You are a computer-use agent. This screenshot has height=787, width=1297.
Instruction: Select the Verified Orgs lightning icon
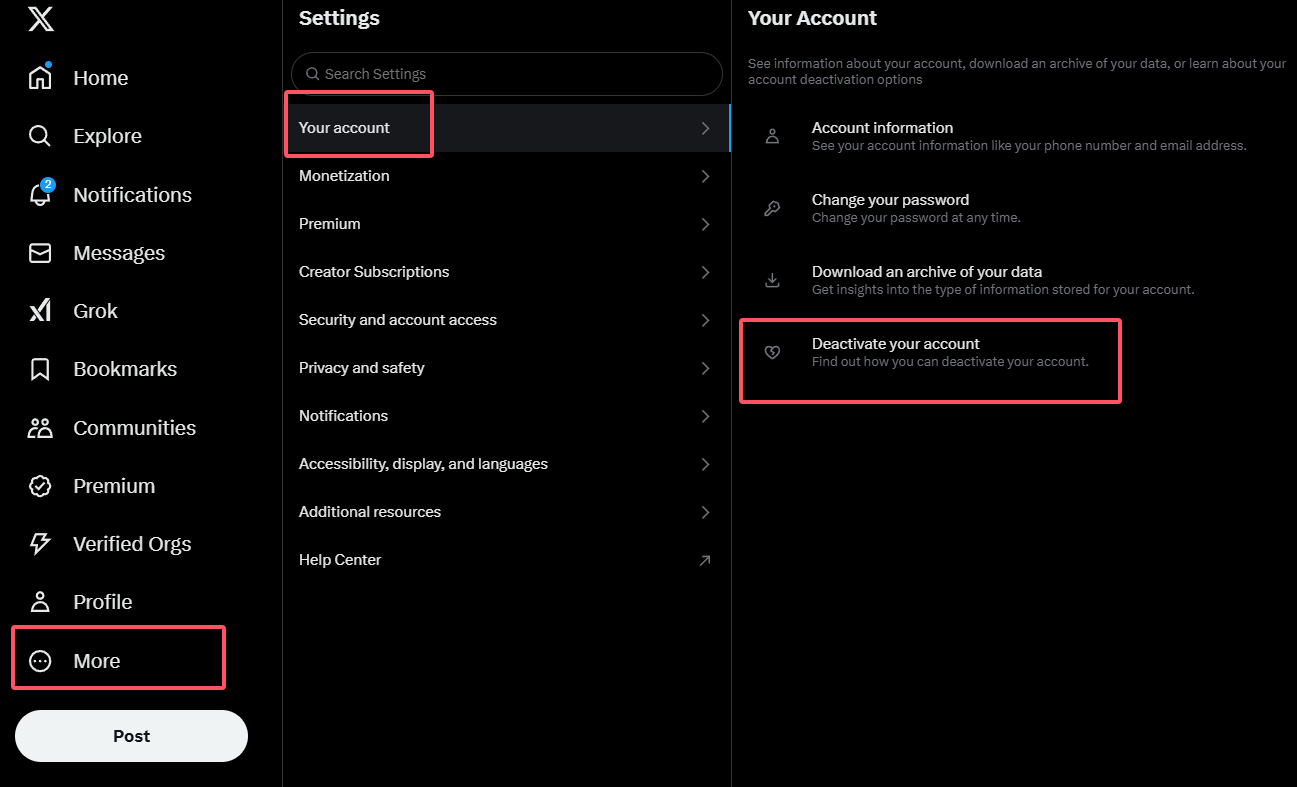(40, 543)
